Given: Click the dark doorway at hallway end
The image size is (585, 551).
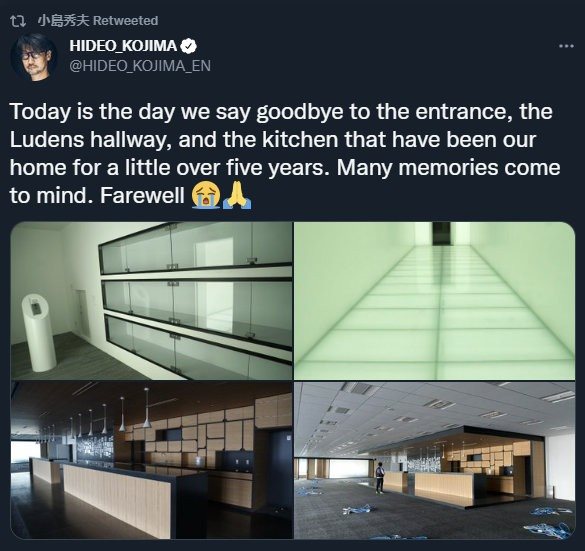Looking at the screenshot, I should 442,234.
